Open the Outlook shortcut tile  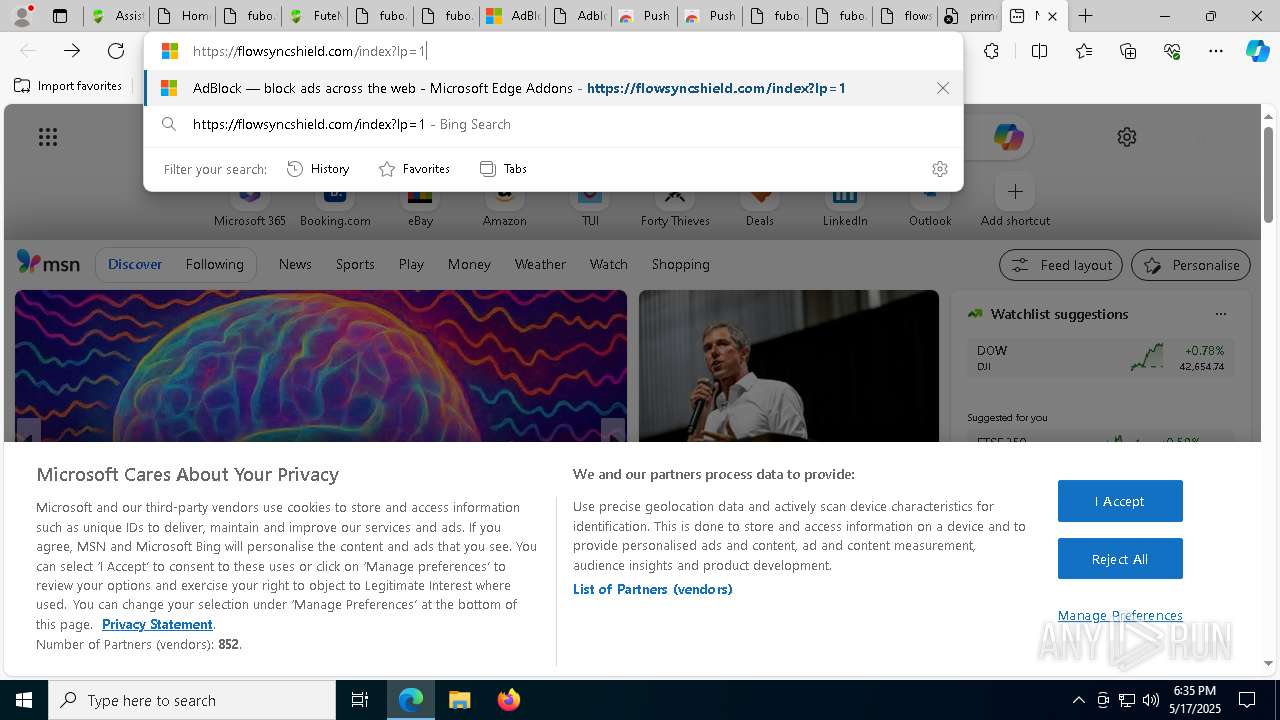tap(930, 206)
